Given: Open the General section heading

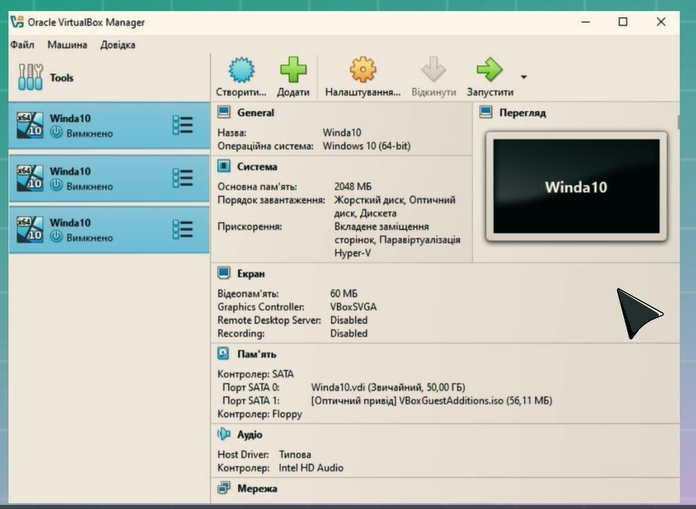Looking at the screenshot, I should pyautogui.click(x=256, y=113).
